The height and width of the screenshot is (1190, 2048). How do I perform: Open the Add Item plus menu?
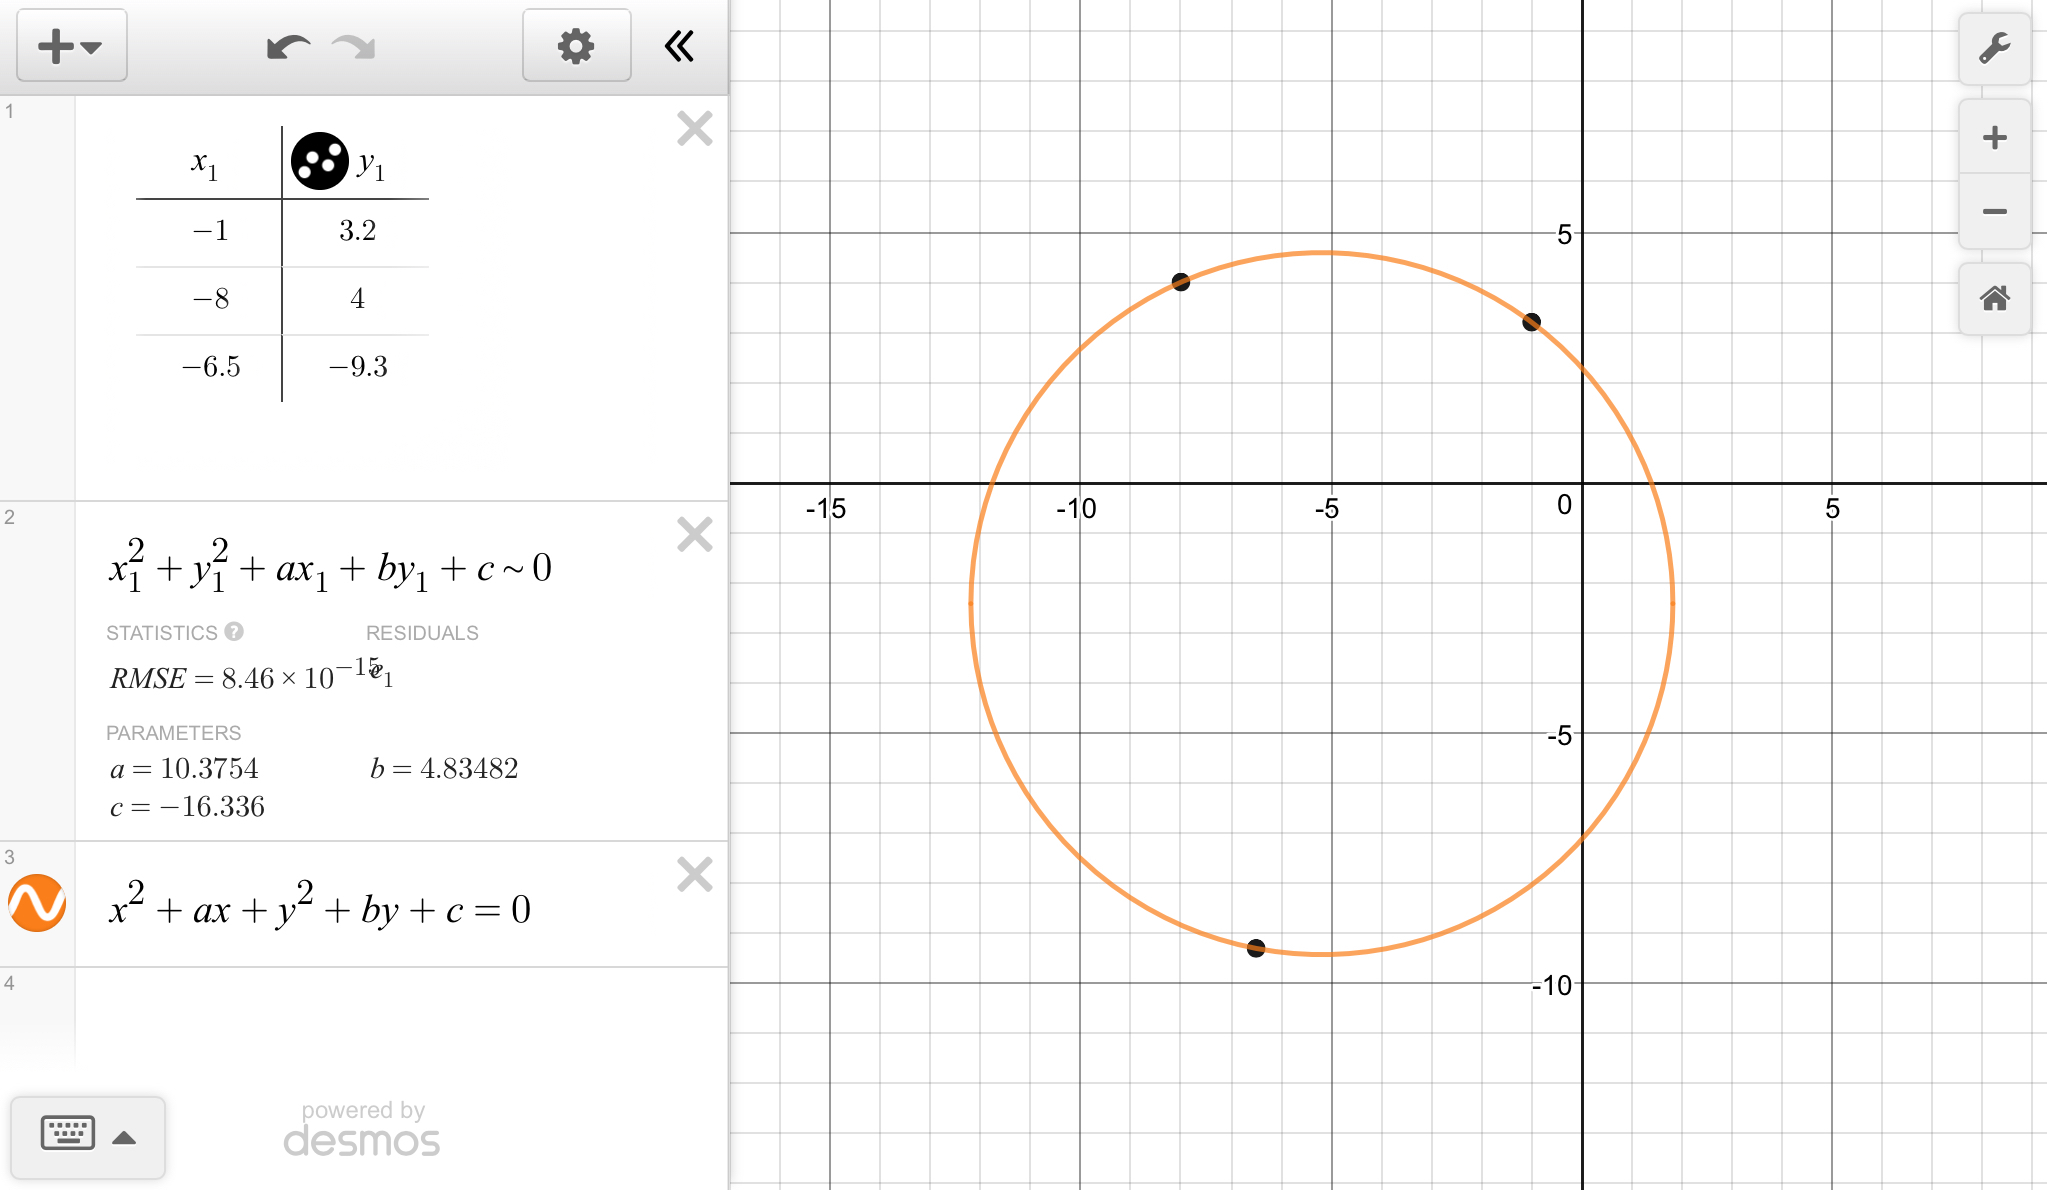point(70,46)
